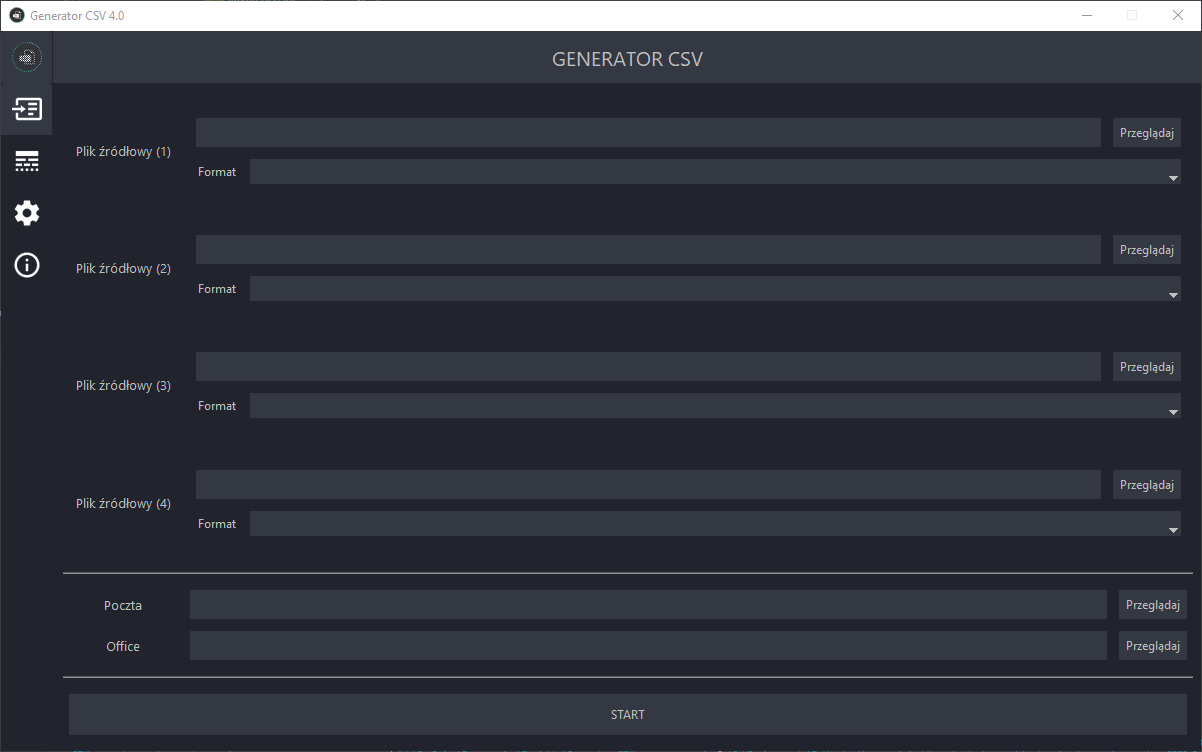Click Przeglądaj next to Plik źródłowy (2)

pos(1146,250)
